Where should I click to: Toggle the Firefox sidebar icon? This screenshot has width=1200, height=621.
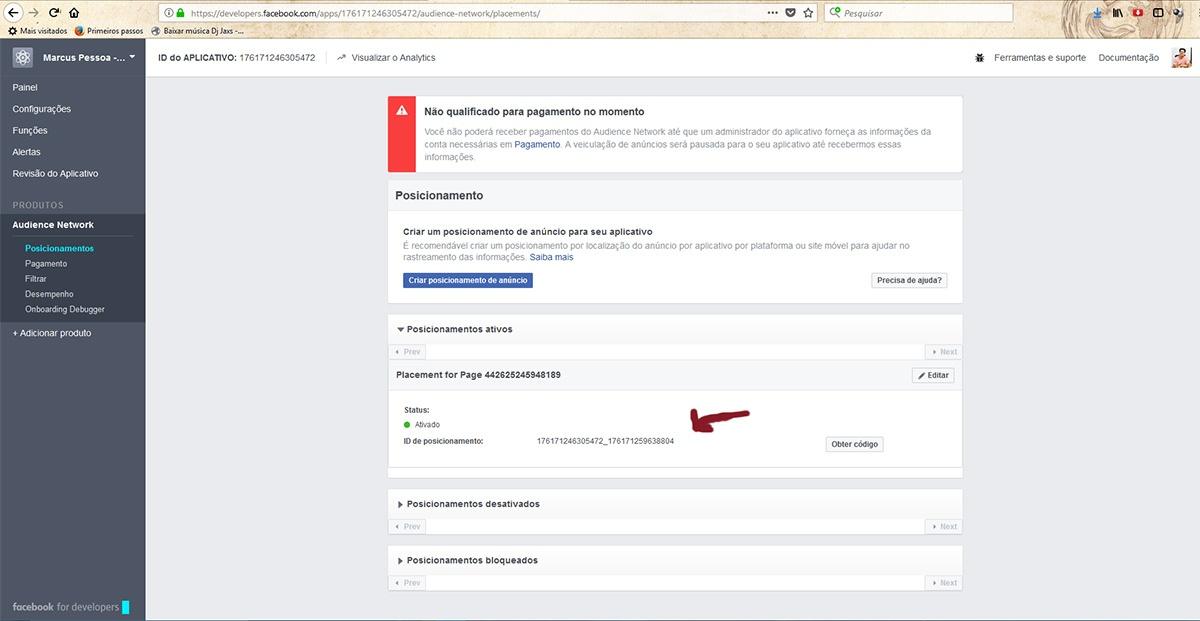pos(1158,13)
